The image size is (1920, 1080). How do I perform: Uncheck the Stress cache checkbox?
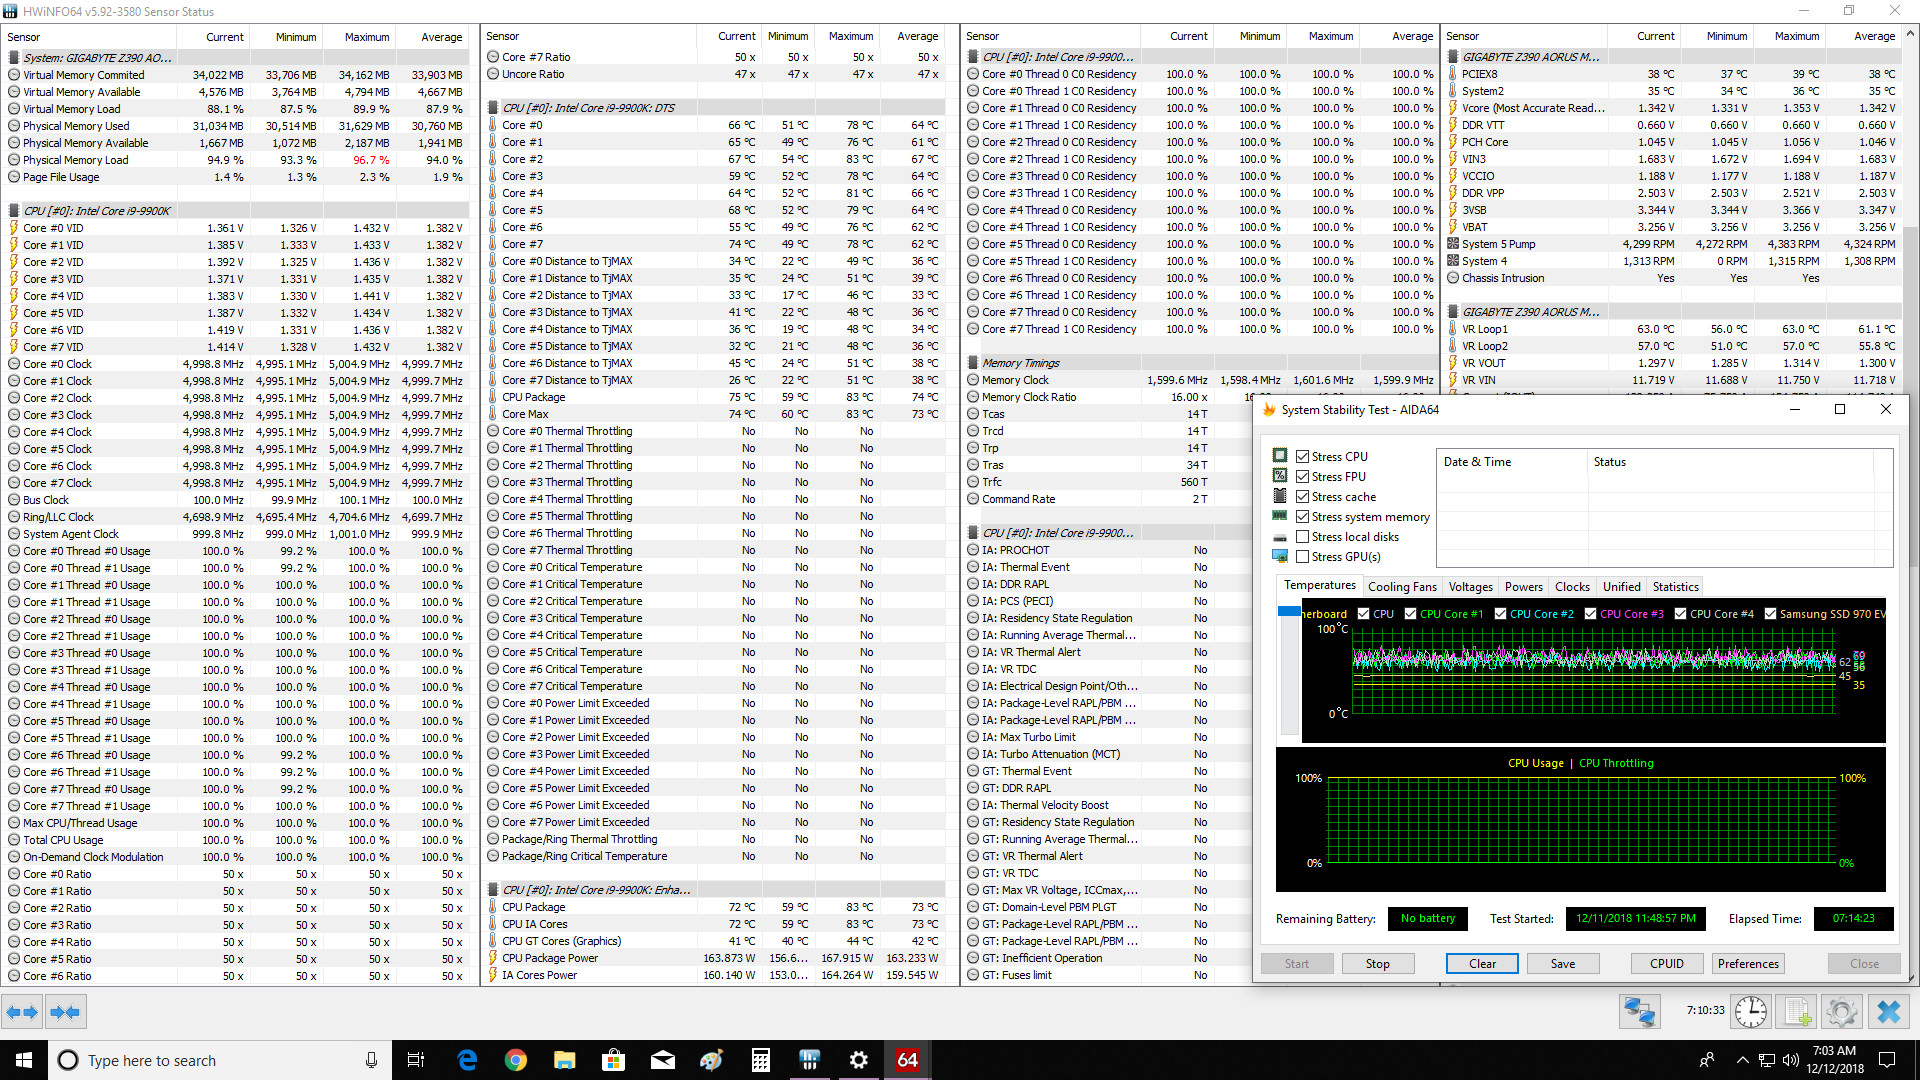pyautogui.click(x=1302, y=496)
